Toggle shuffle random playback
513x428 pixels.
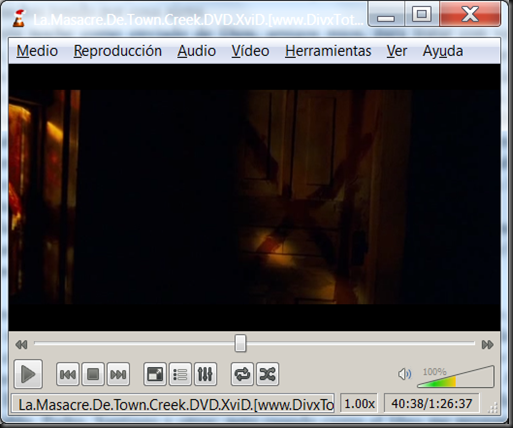click(x=267, y=374)
